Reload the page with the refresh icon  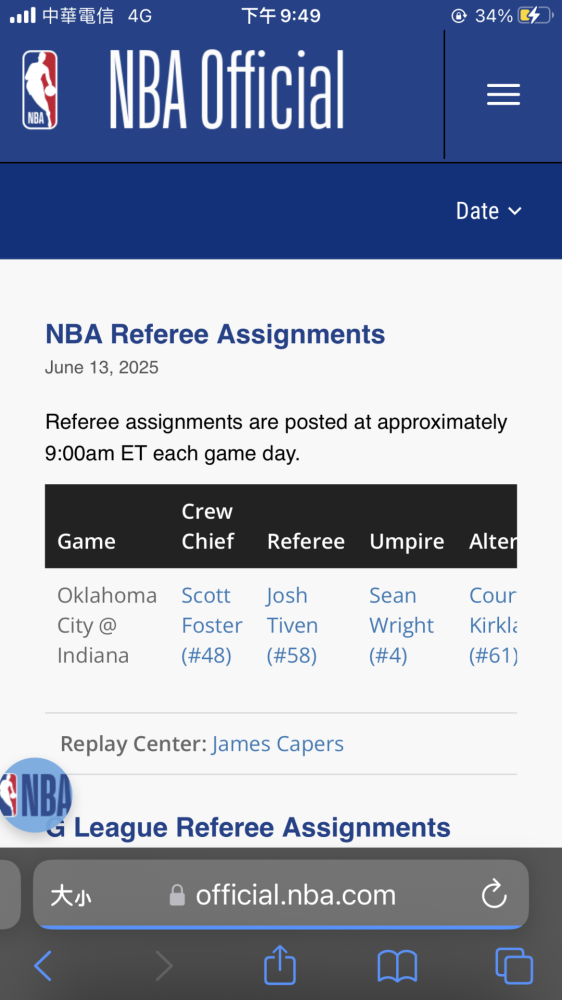click(494, 895)
